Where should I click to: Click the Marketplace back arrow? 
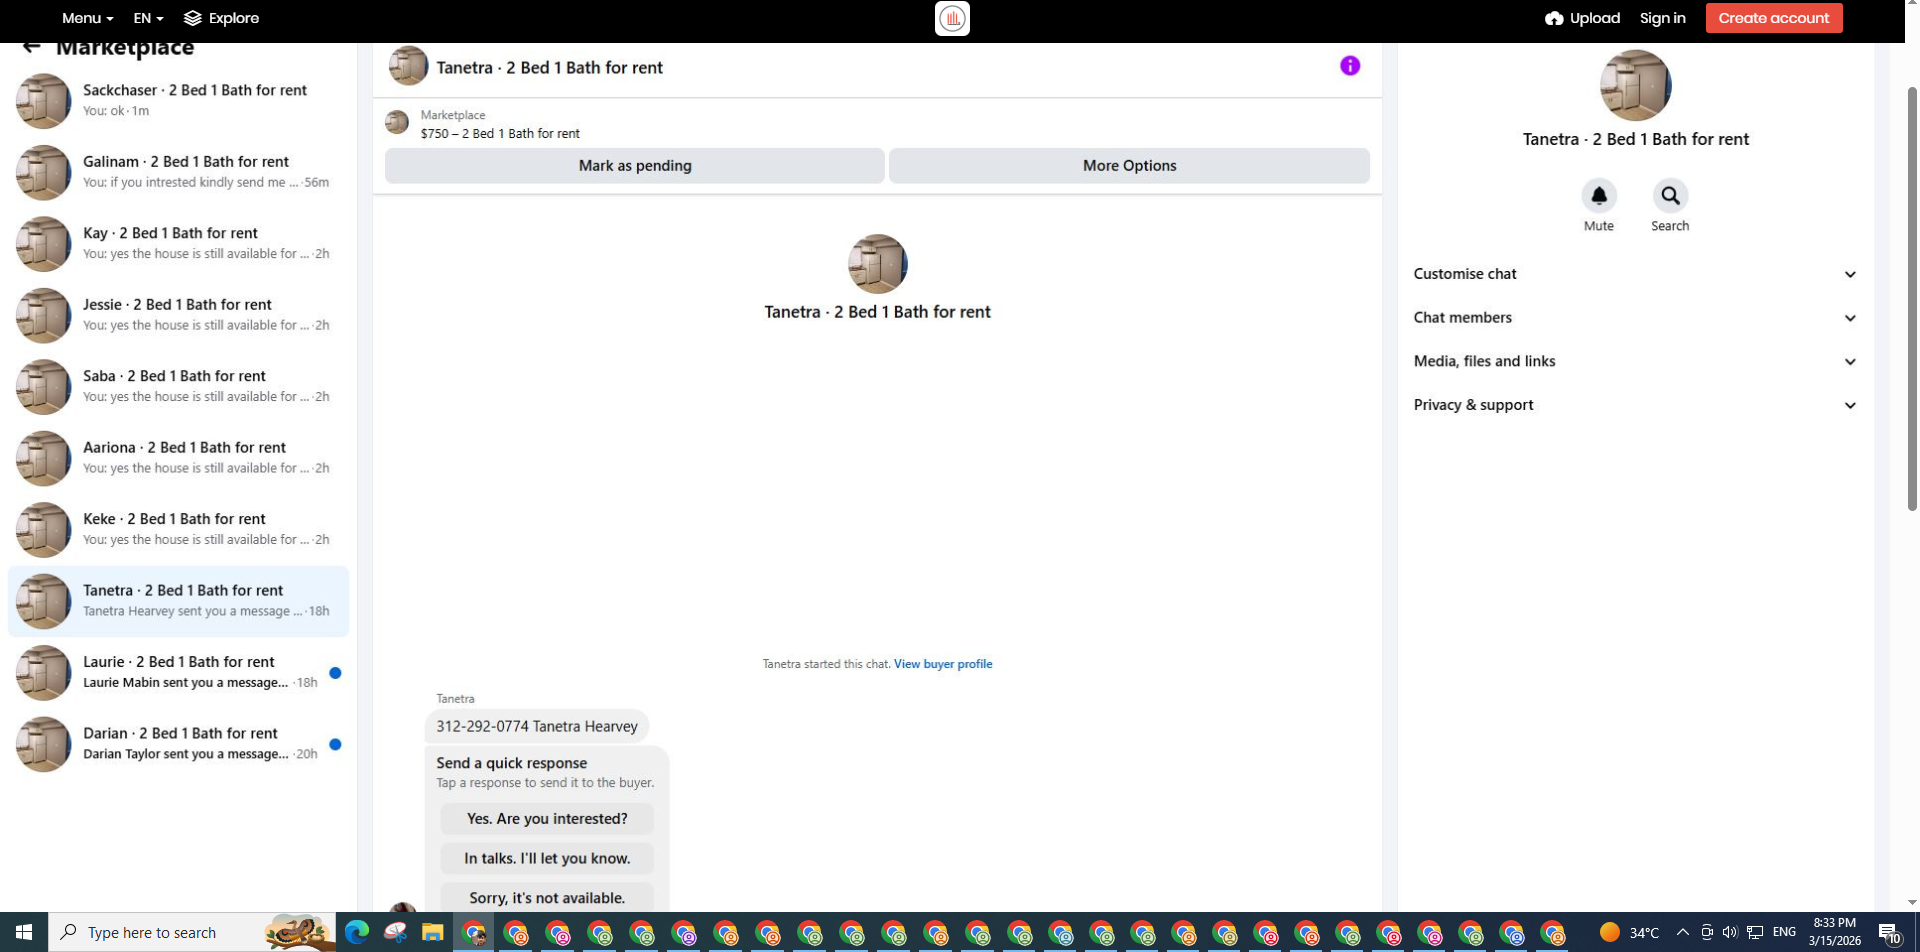pyautogui.click(x=31, y=47)
